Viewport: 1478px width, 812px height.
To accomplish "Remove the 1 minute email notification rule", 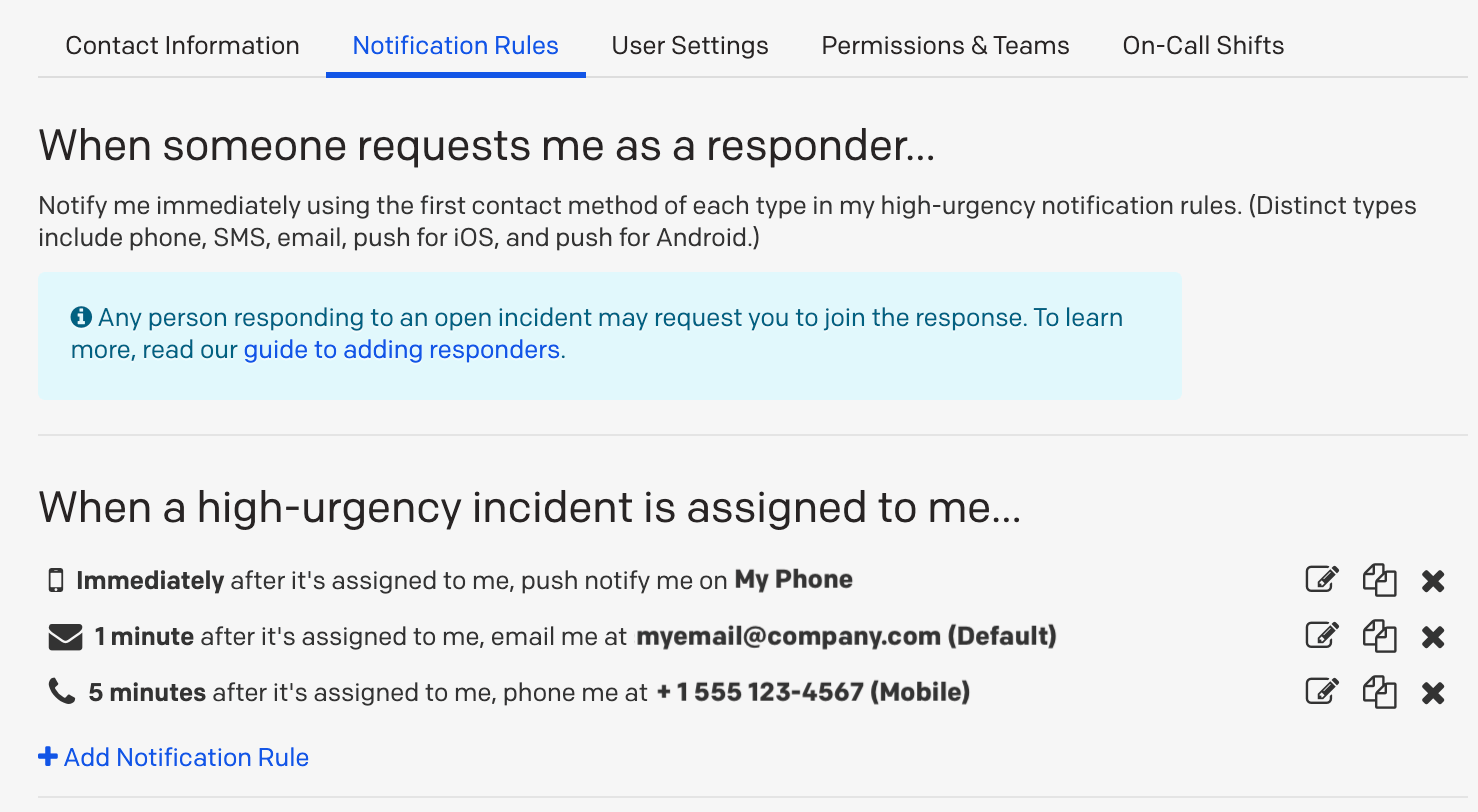I will click(1433, 637).
